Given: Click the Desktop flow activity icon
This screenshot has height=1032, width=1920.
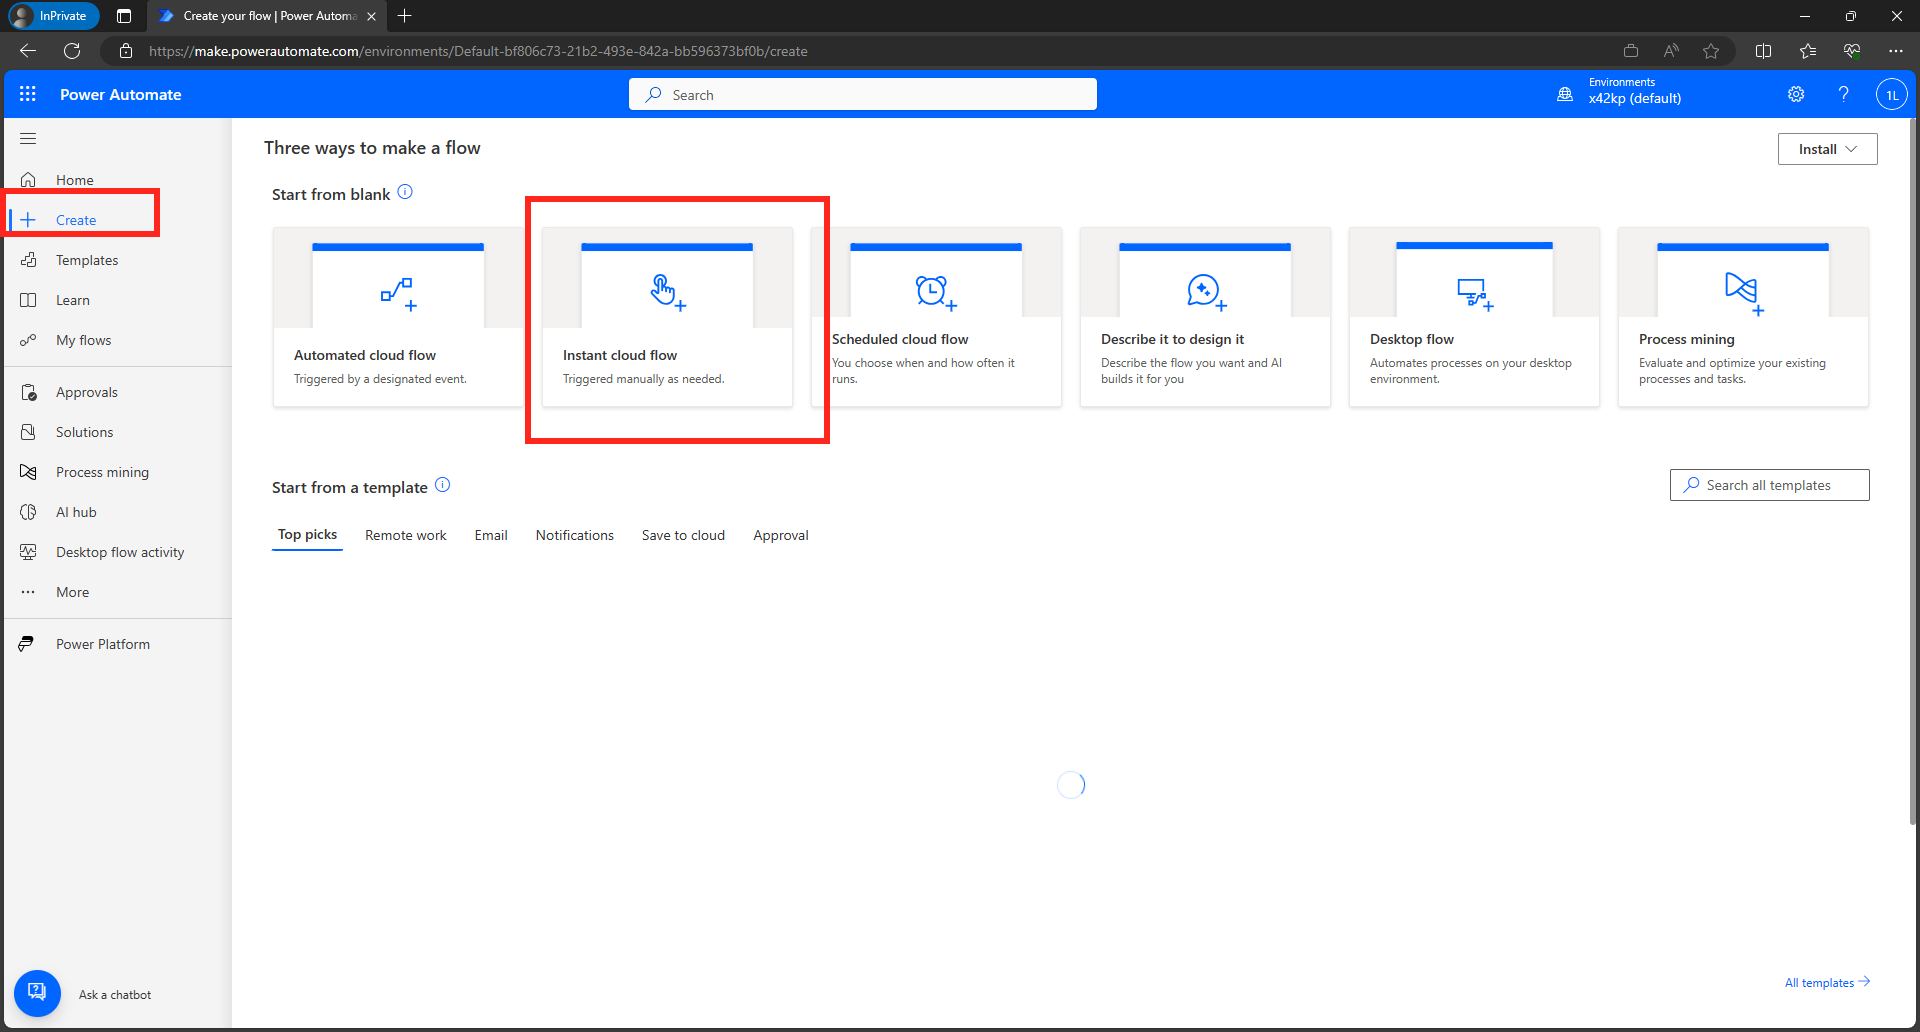Looking at the screenshot, I should coord(28,552).
